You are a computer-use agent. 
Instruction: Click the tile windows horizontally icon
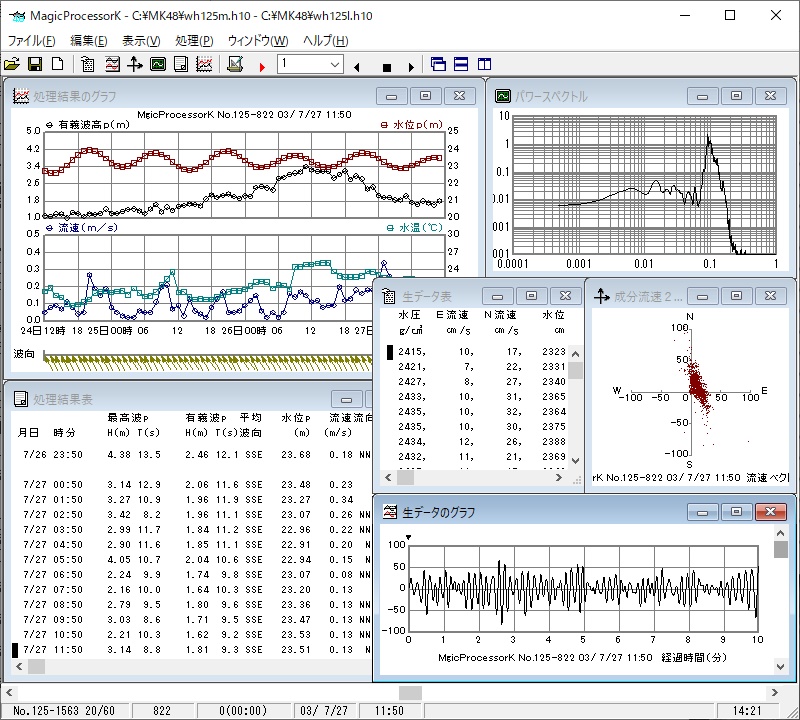(x=461, y=65)
